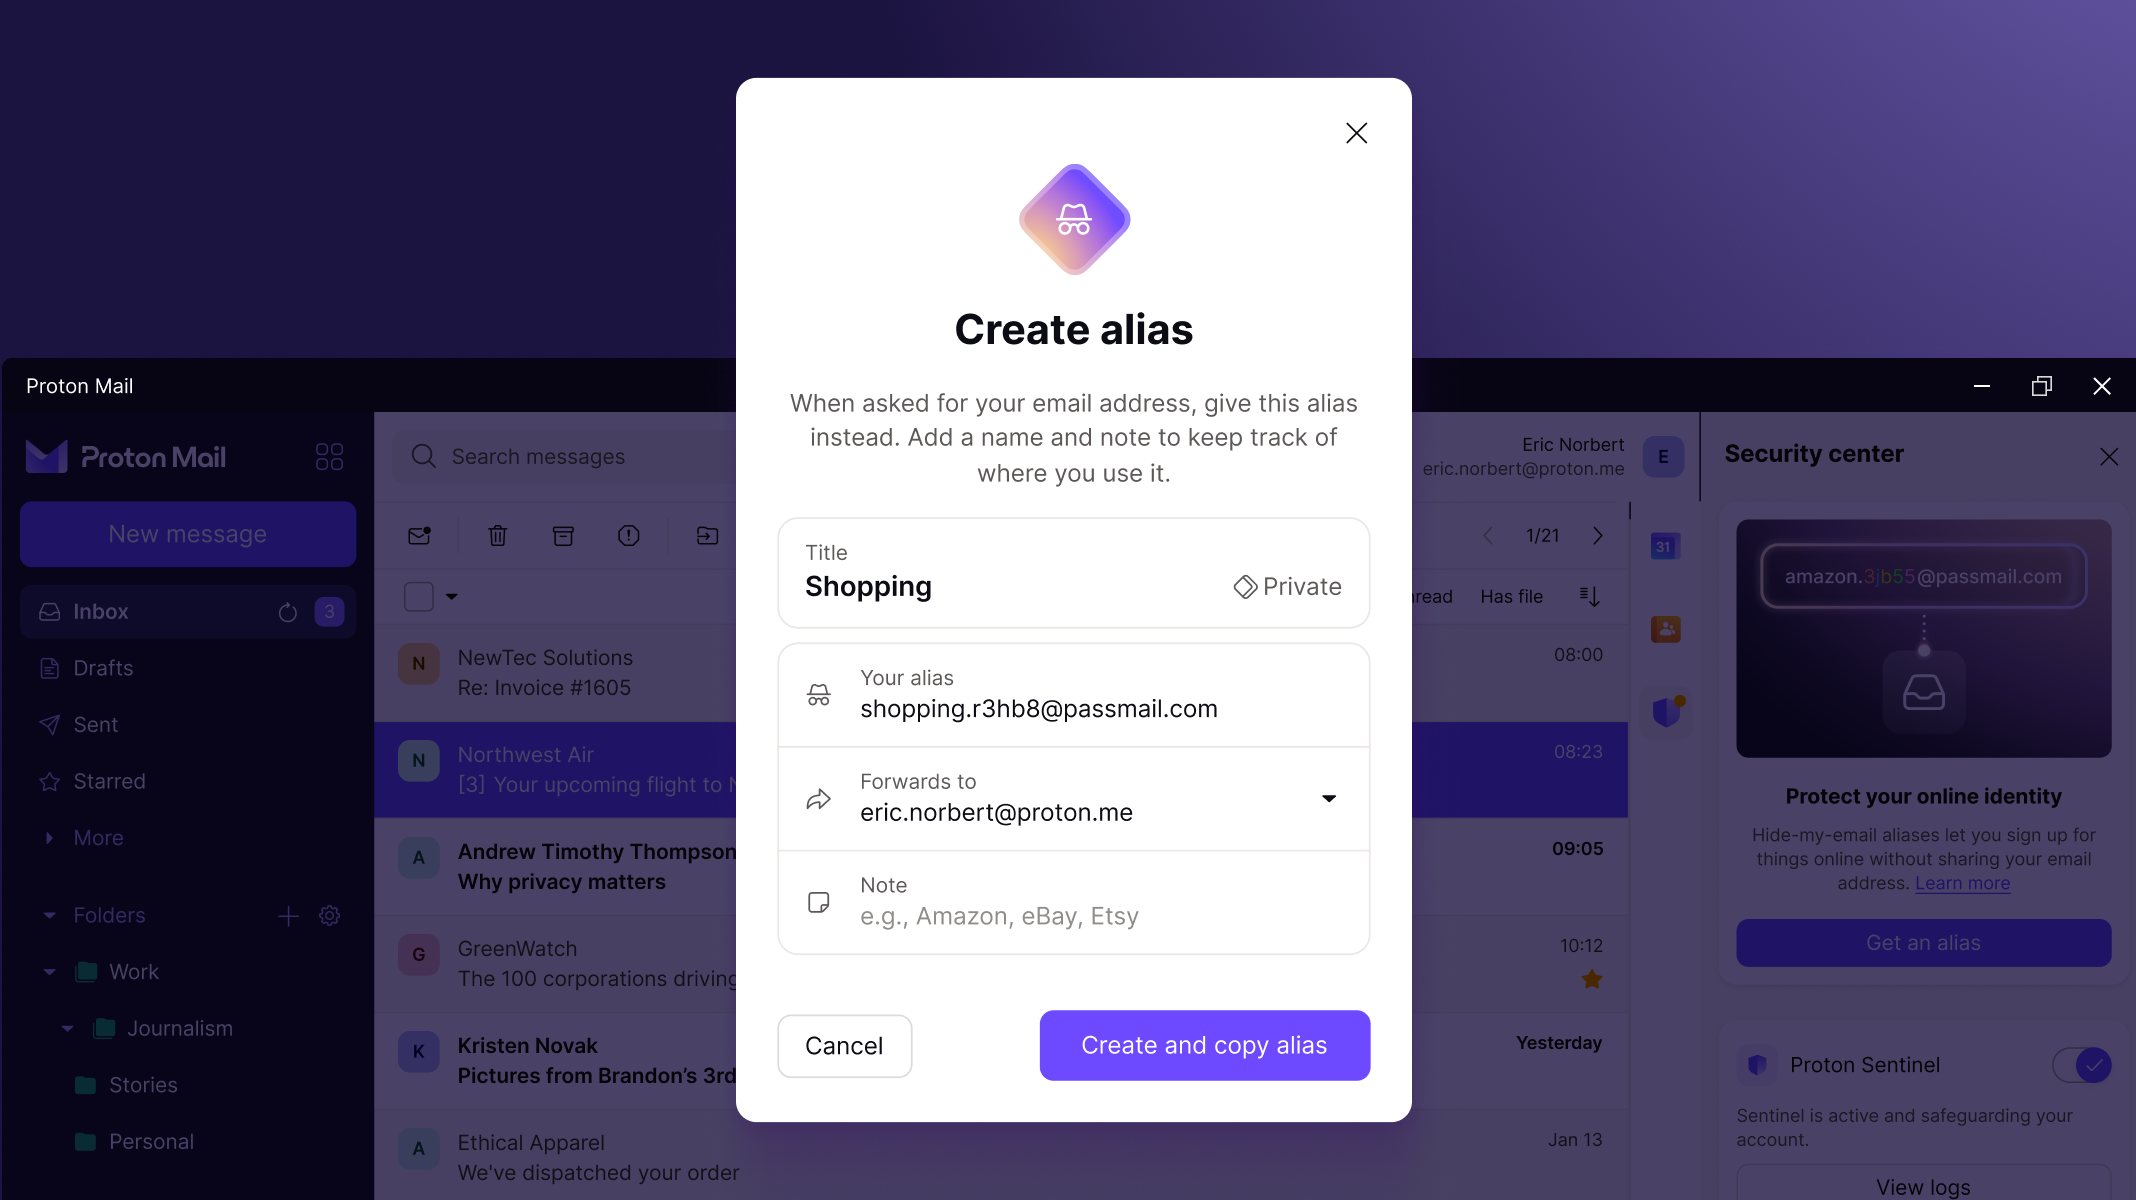Click Create and copy alias button
2136x1200 pixels.
(x=1203, y=1044)
